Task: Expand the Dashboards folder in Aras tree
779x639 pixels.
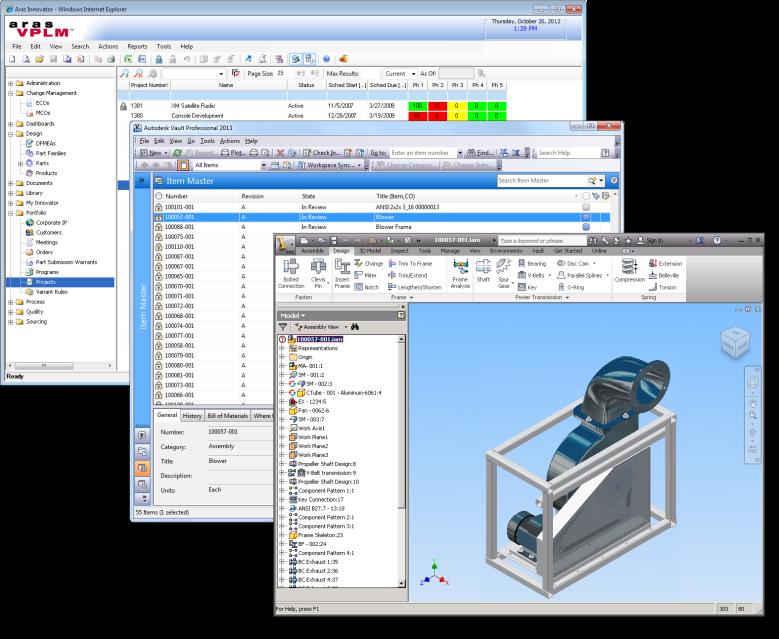Action: pyautogui.click(x=10, y=124)
